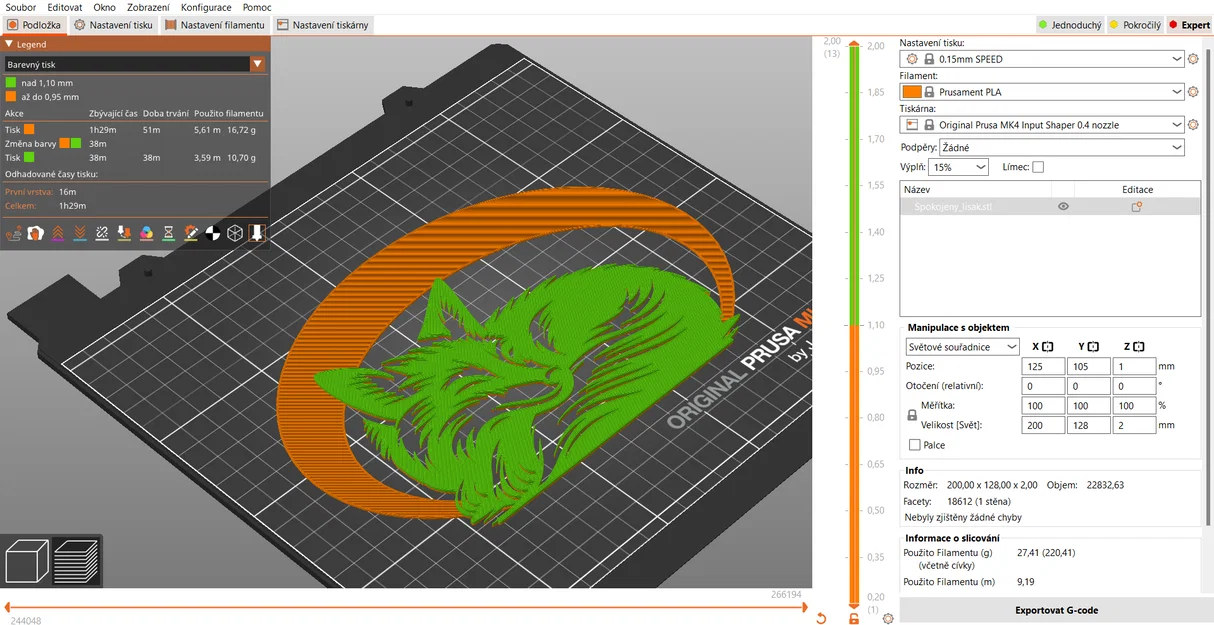Toggle retractions visibility icon
This screenshot has width=1214, height=625.
[58, 233]
